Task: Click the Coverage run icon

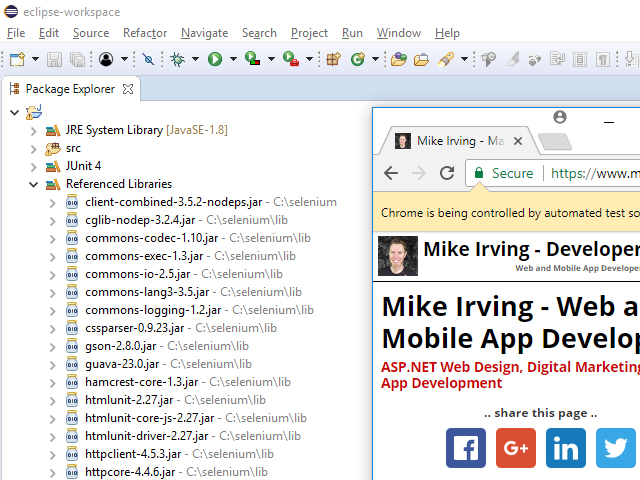Action: click(x=253, y=58)
